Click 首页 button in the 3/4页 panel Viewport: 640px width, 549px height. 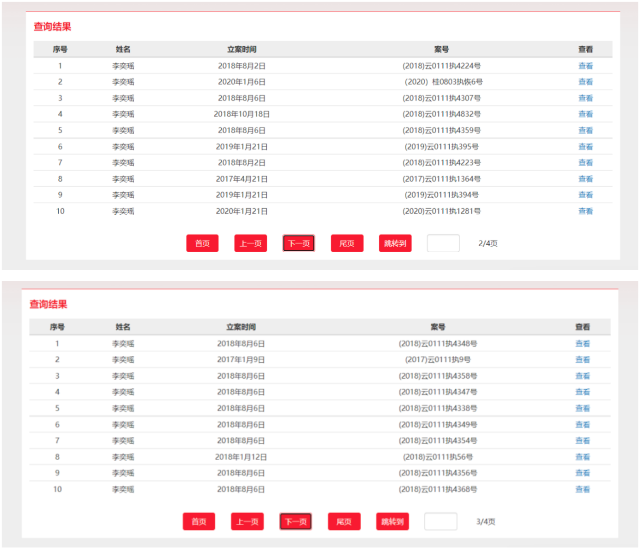pyautogui.click(x=199, y=521)
